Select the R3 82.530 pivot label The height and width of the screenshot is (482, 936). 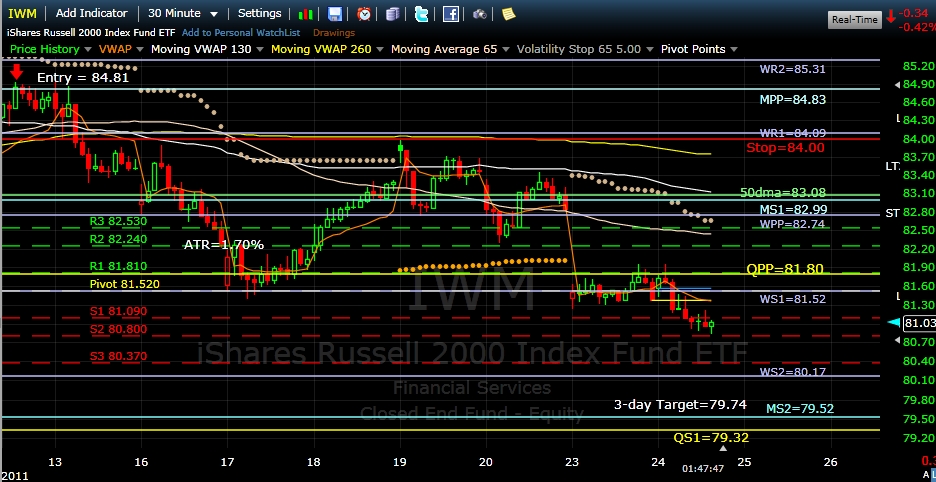coord(118,221)
